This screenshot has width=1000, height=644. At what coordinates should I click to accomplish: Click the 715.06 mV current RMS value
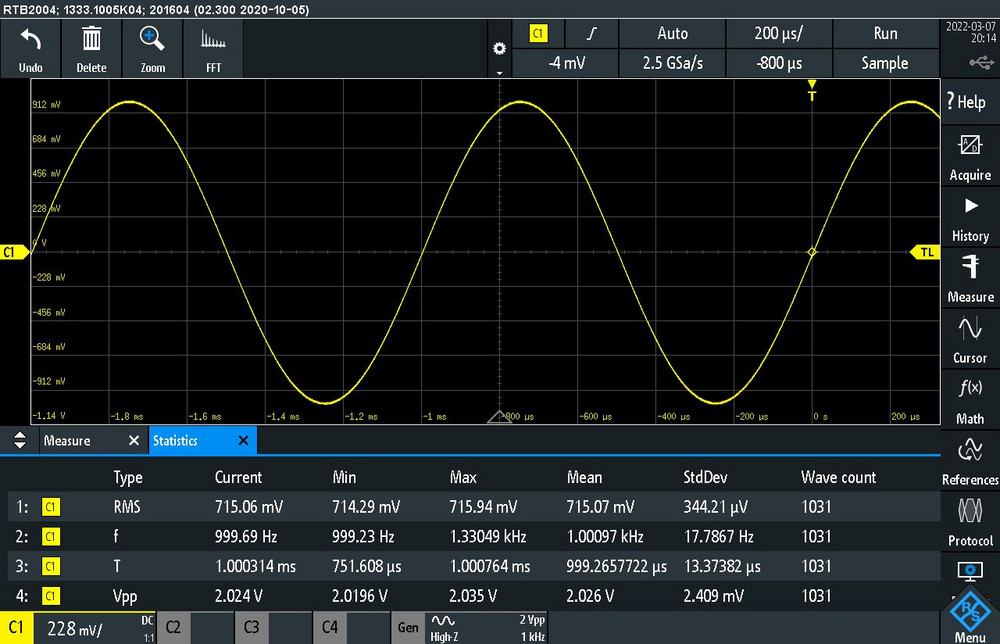249,507
